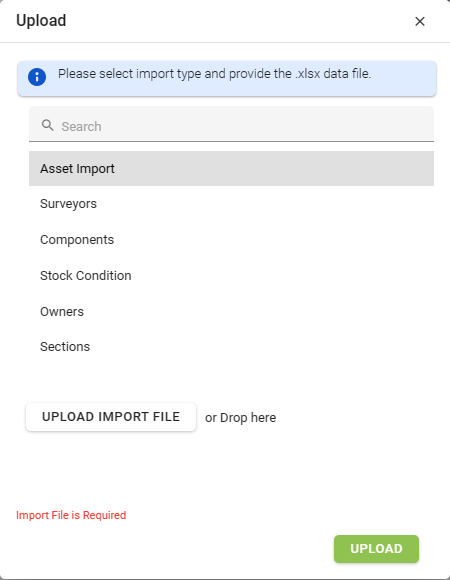
Task: Click empty blue banner area after instruction text
Action: pos(403,78)
